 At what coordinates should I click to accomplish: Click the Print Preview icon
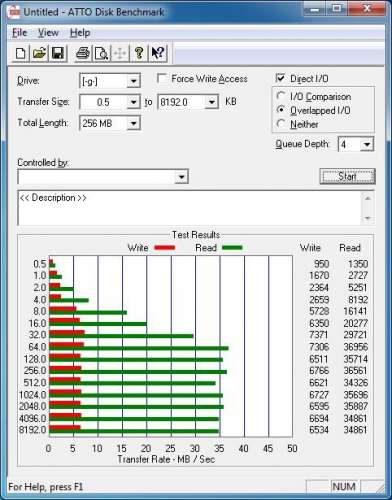pyautogui.click(x=101, y=53)
